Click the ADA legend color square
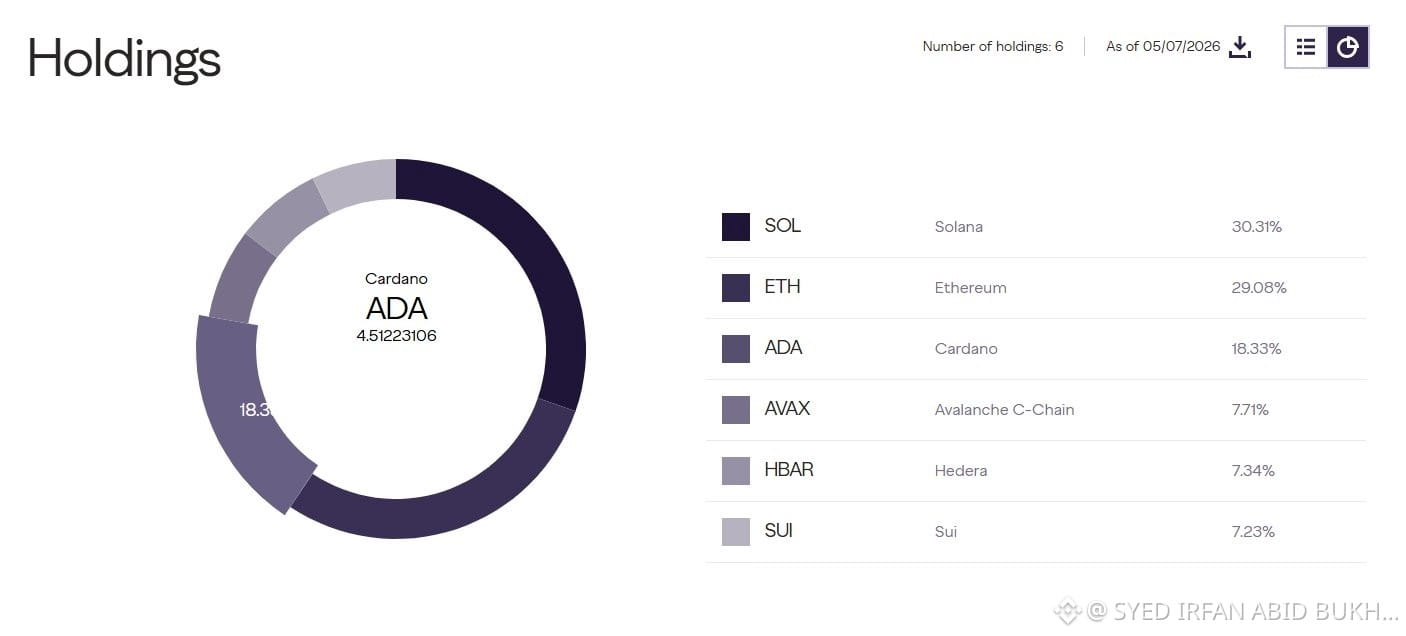The image size is (1406, 636). pos(736,349)
